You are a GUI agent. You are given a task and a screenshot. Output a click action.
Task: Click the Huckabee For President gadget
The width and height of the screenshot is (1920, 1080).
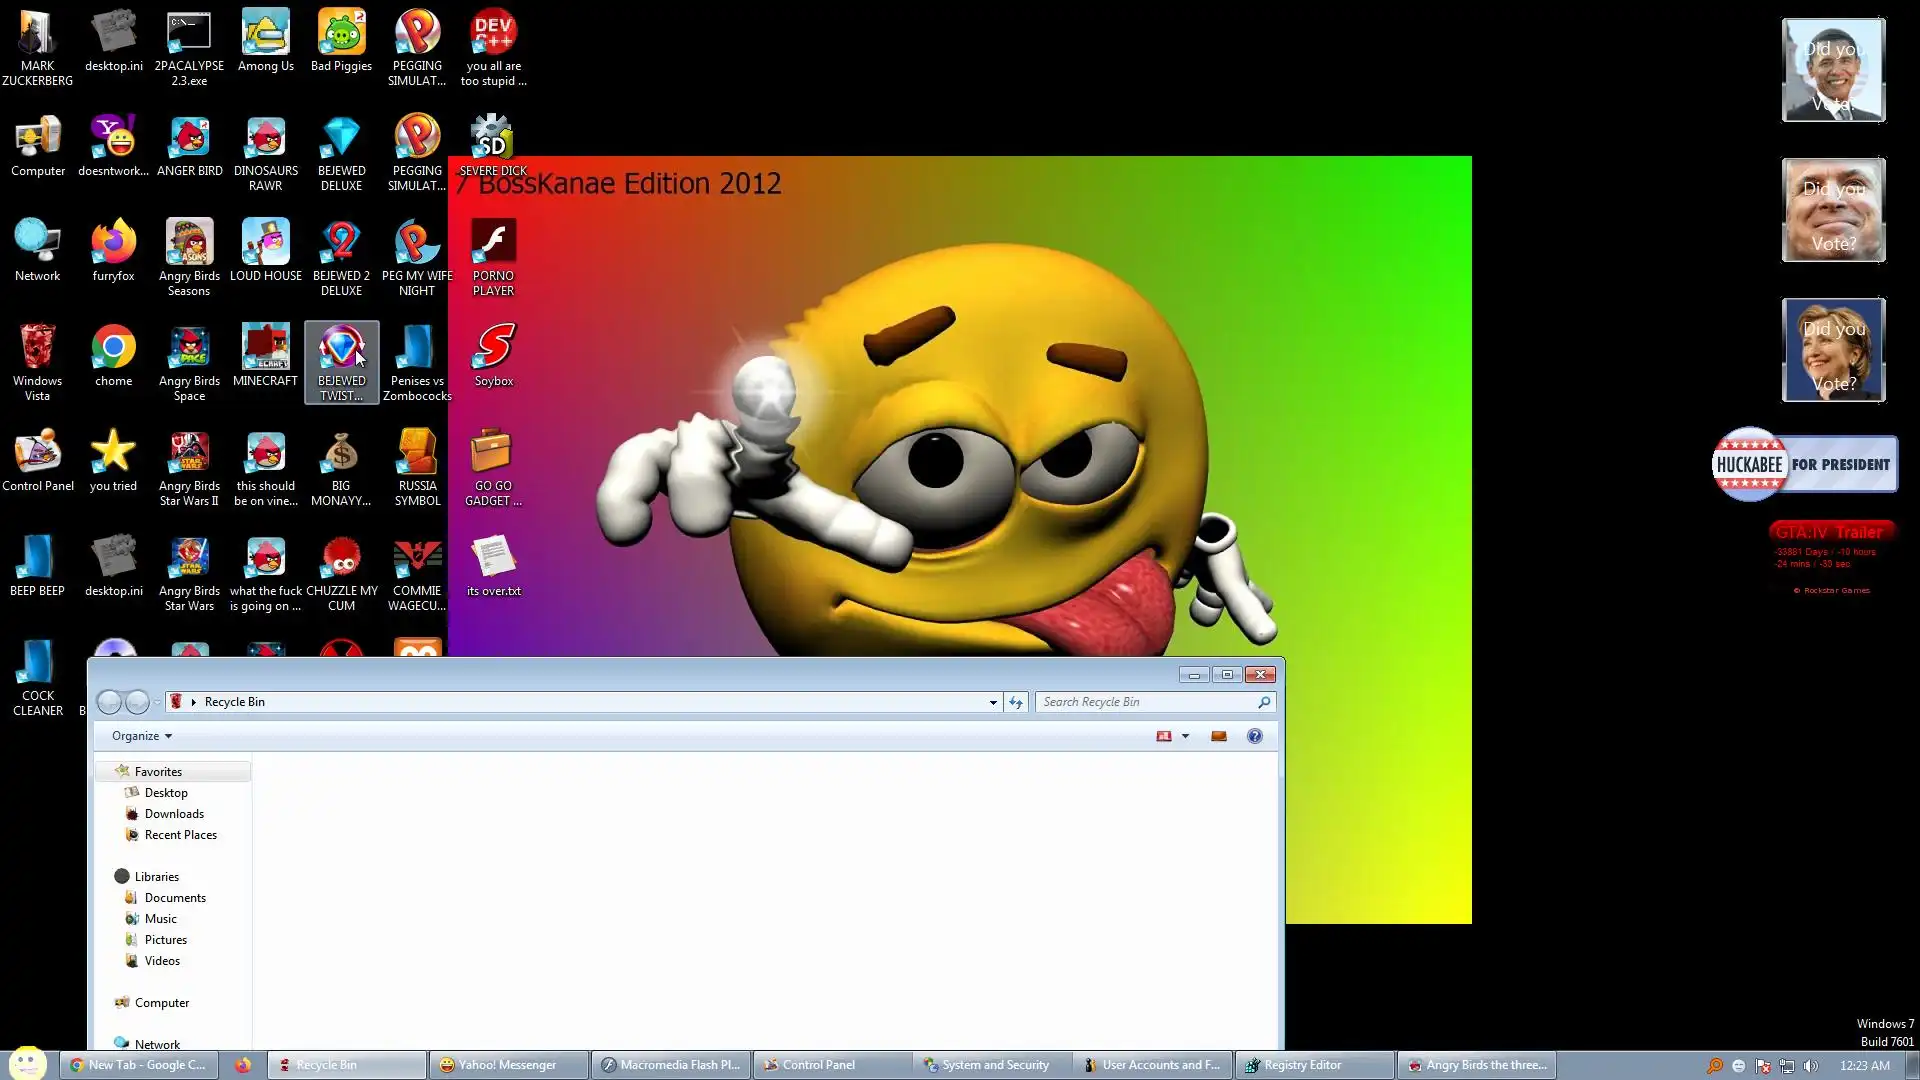(1804, 464)
